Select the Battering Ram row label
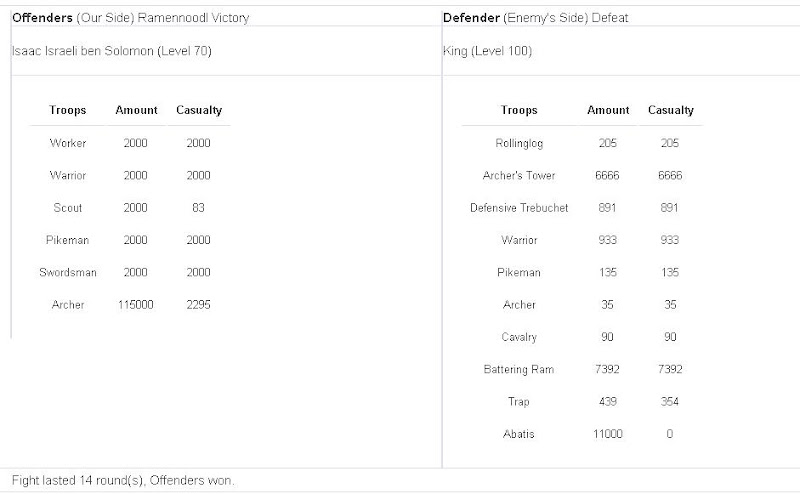Image resolution: width=800 pixels, height=494 pixels. (x=519, y=369)
